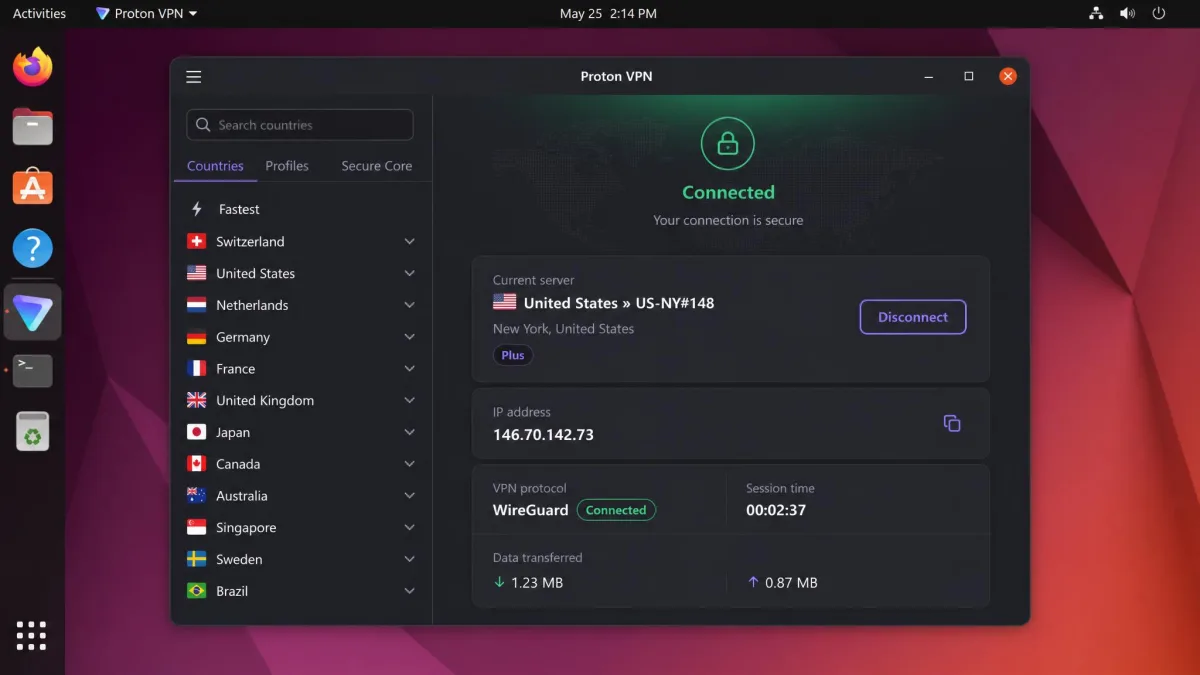Open Trash from the dock
This screenshot has height=675, width=1200.
click(x=32, y=431)
